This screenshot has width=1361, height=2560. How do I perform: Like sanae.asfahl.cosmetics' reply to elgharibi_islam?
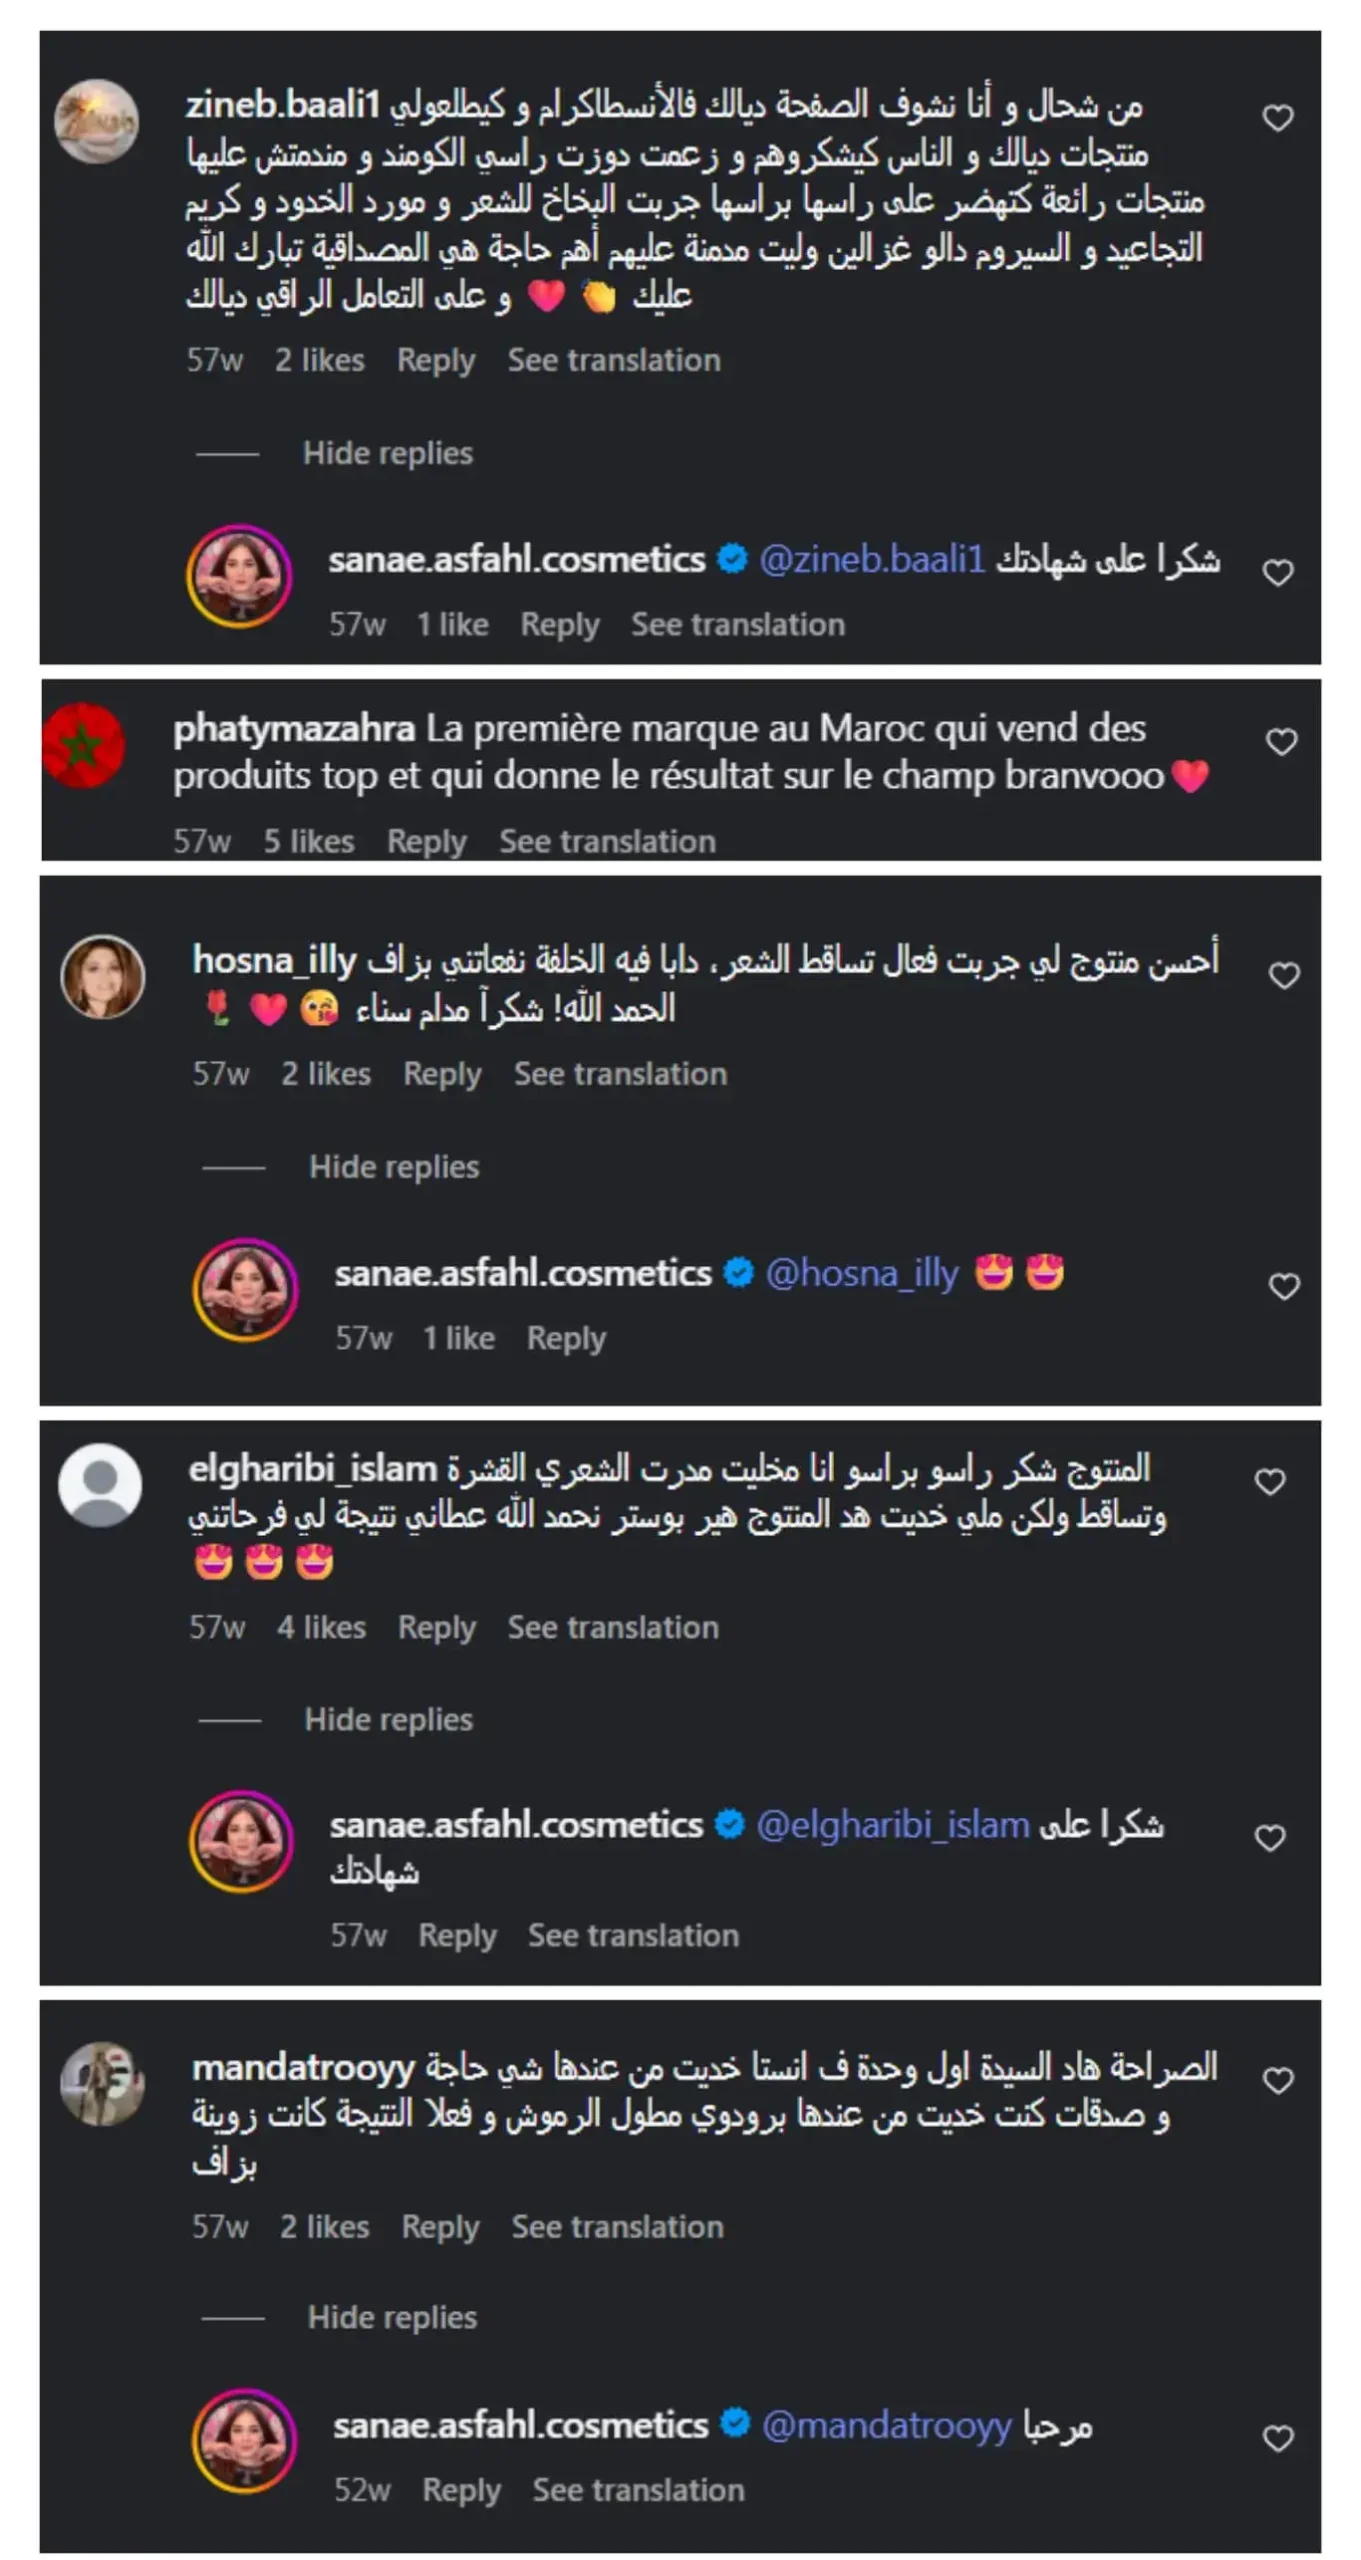[x=1270, y=1838]
